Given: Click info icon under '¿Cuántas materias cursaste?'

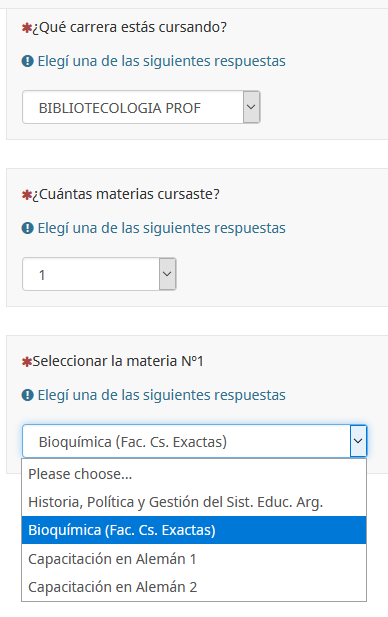Looking at the screenshot, I should [27, 228].
